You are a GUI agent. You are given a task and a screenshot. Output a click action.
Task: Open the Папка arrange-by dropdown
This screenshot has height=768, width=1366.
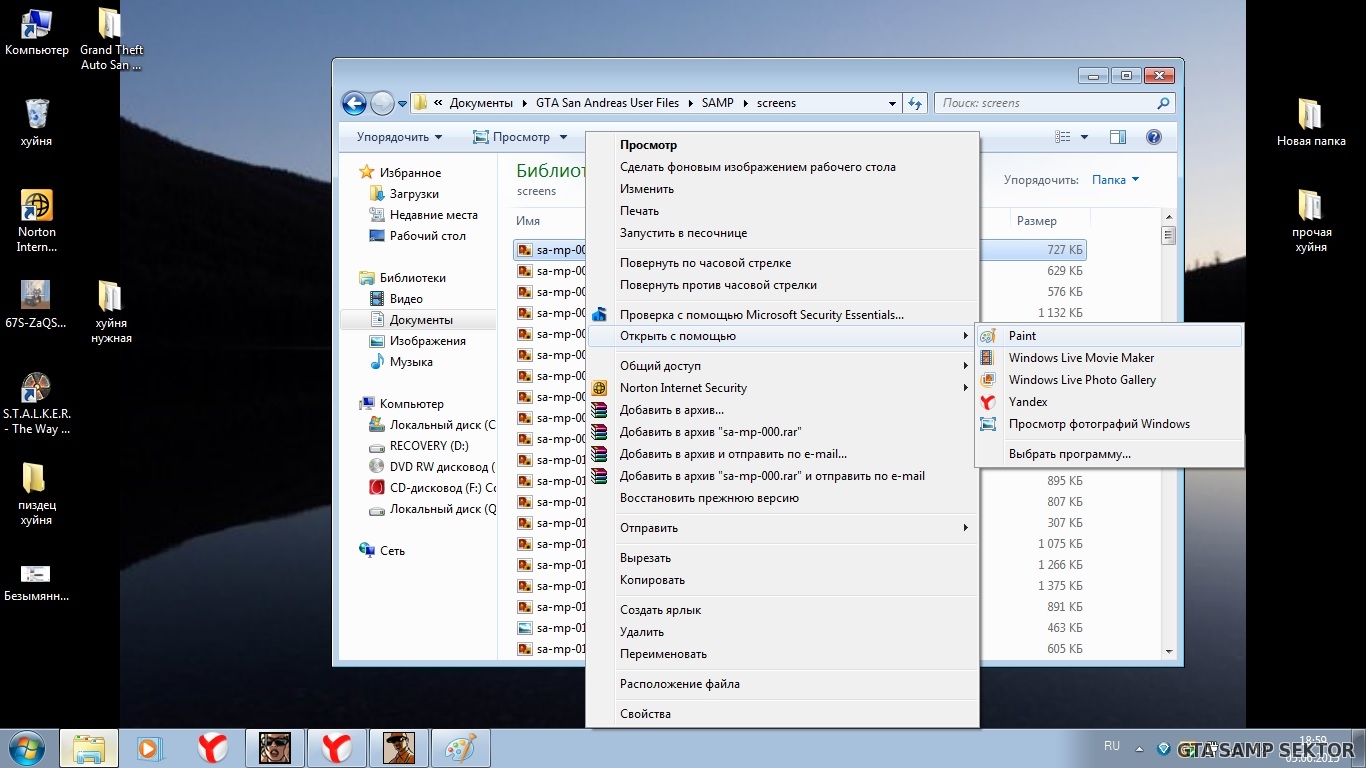pos(1115,180)
